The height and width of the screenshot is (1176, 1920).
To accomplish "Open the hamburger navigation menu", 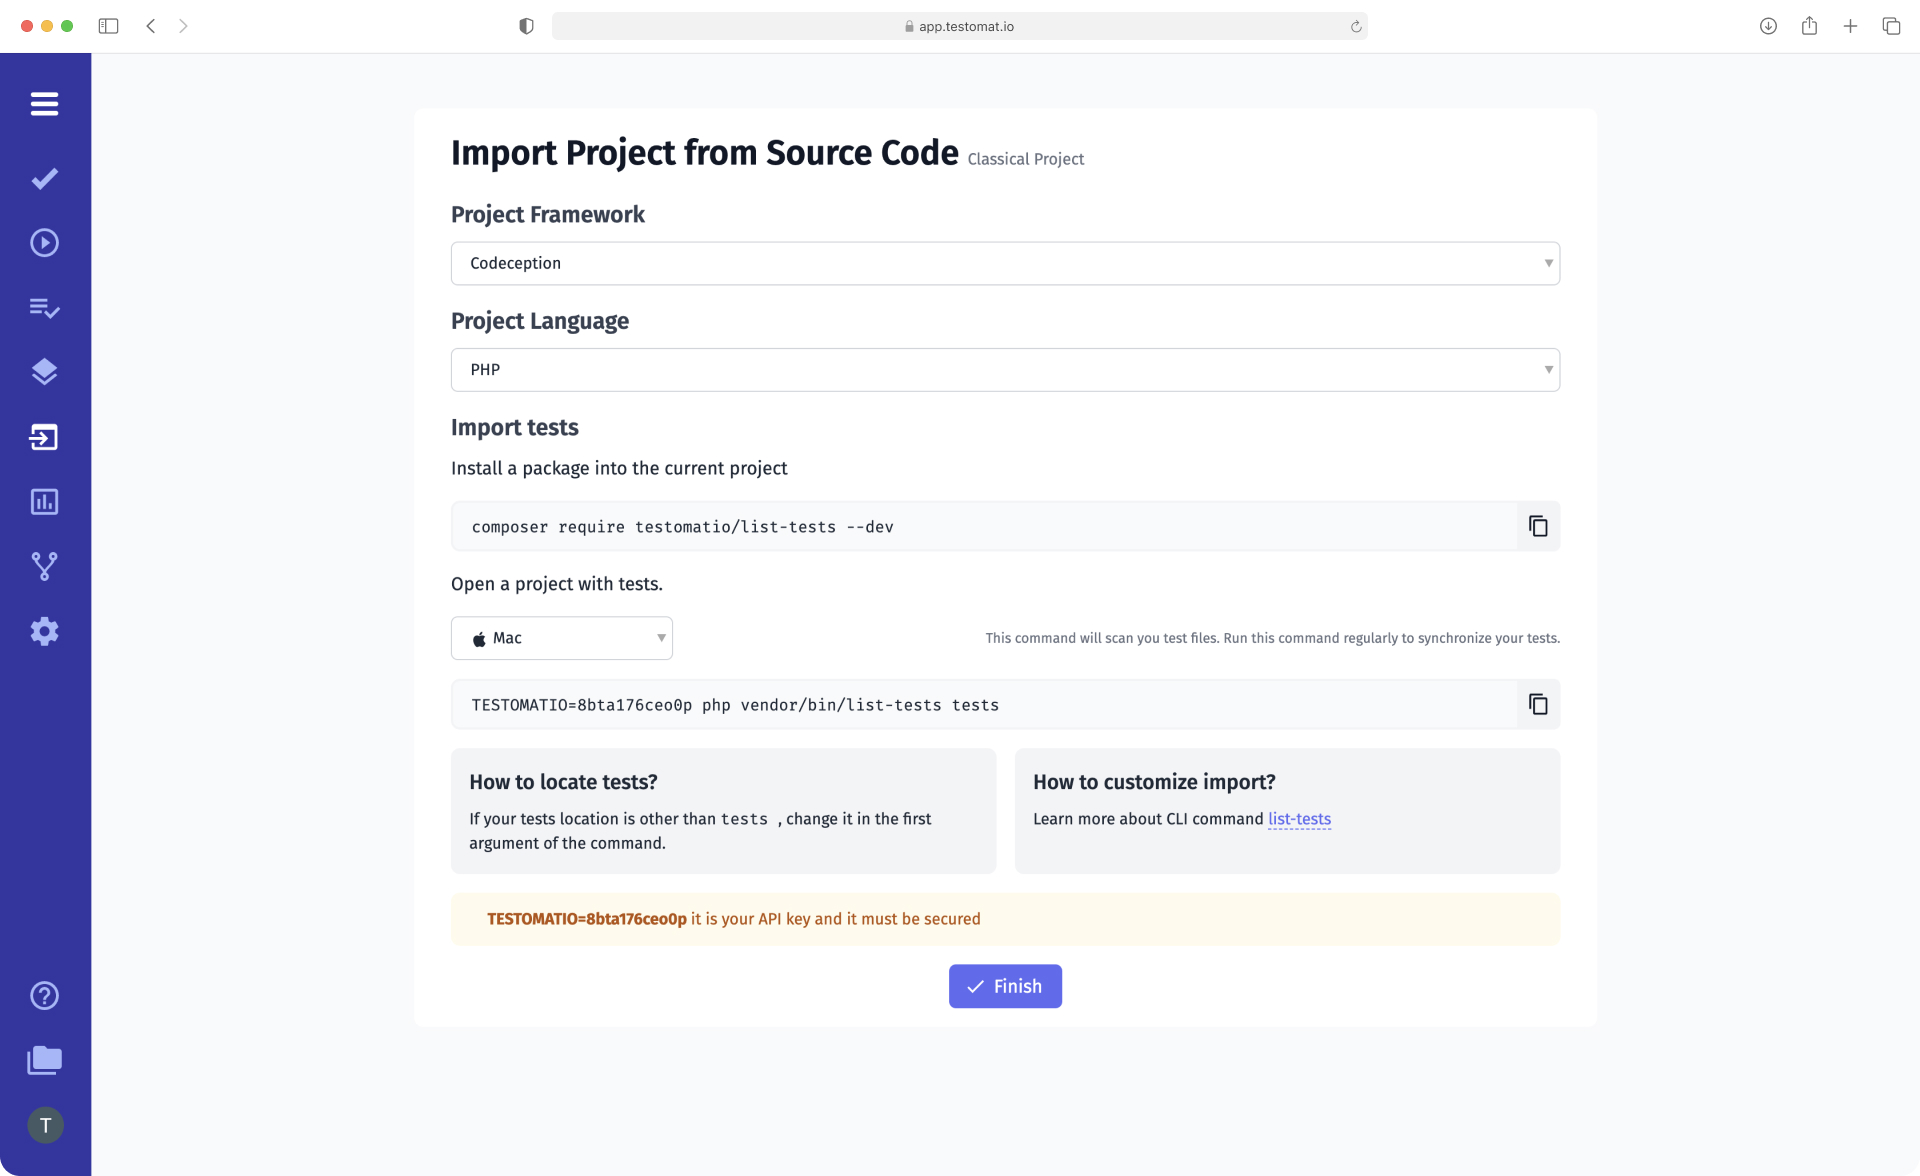I will point(45,104).
